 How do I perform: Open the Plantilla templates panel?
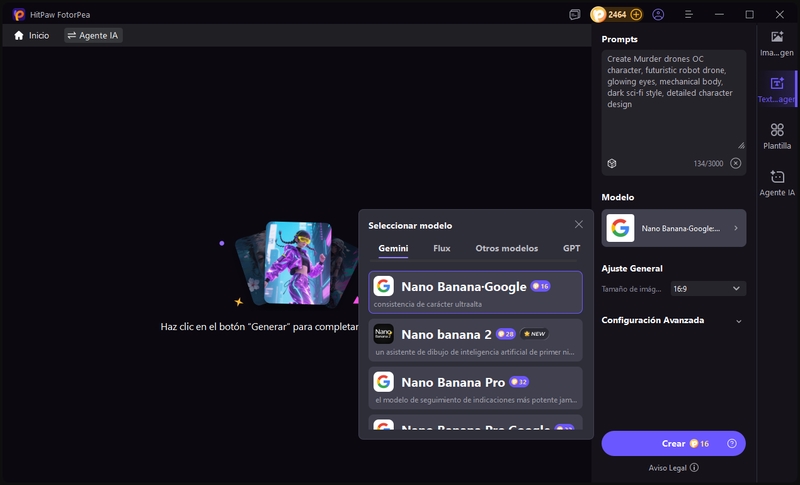coord(777,136)
